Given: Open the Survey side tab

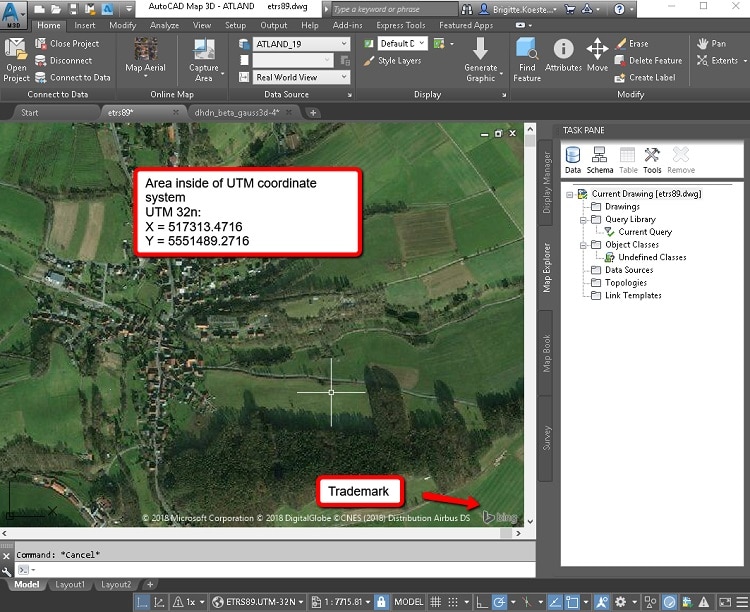Looking at the screenshot, I should (546, 438).
